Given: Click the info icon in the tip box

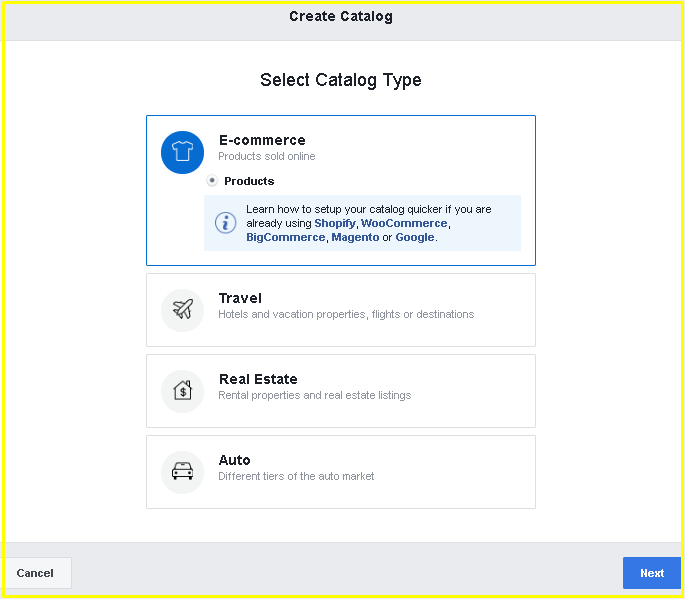Looking at the screenshot, I should click(x=225, y=223).
